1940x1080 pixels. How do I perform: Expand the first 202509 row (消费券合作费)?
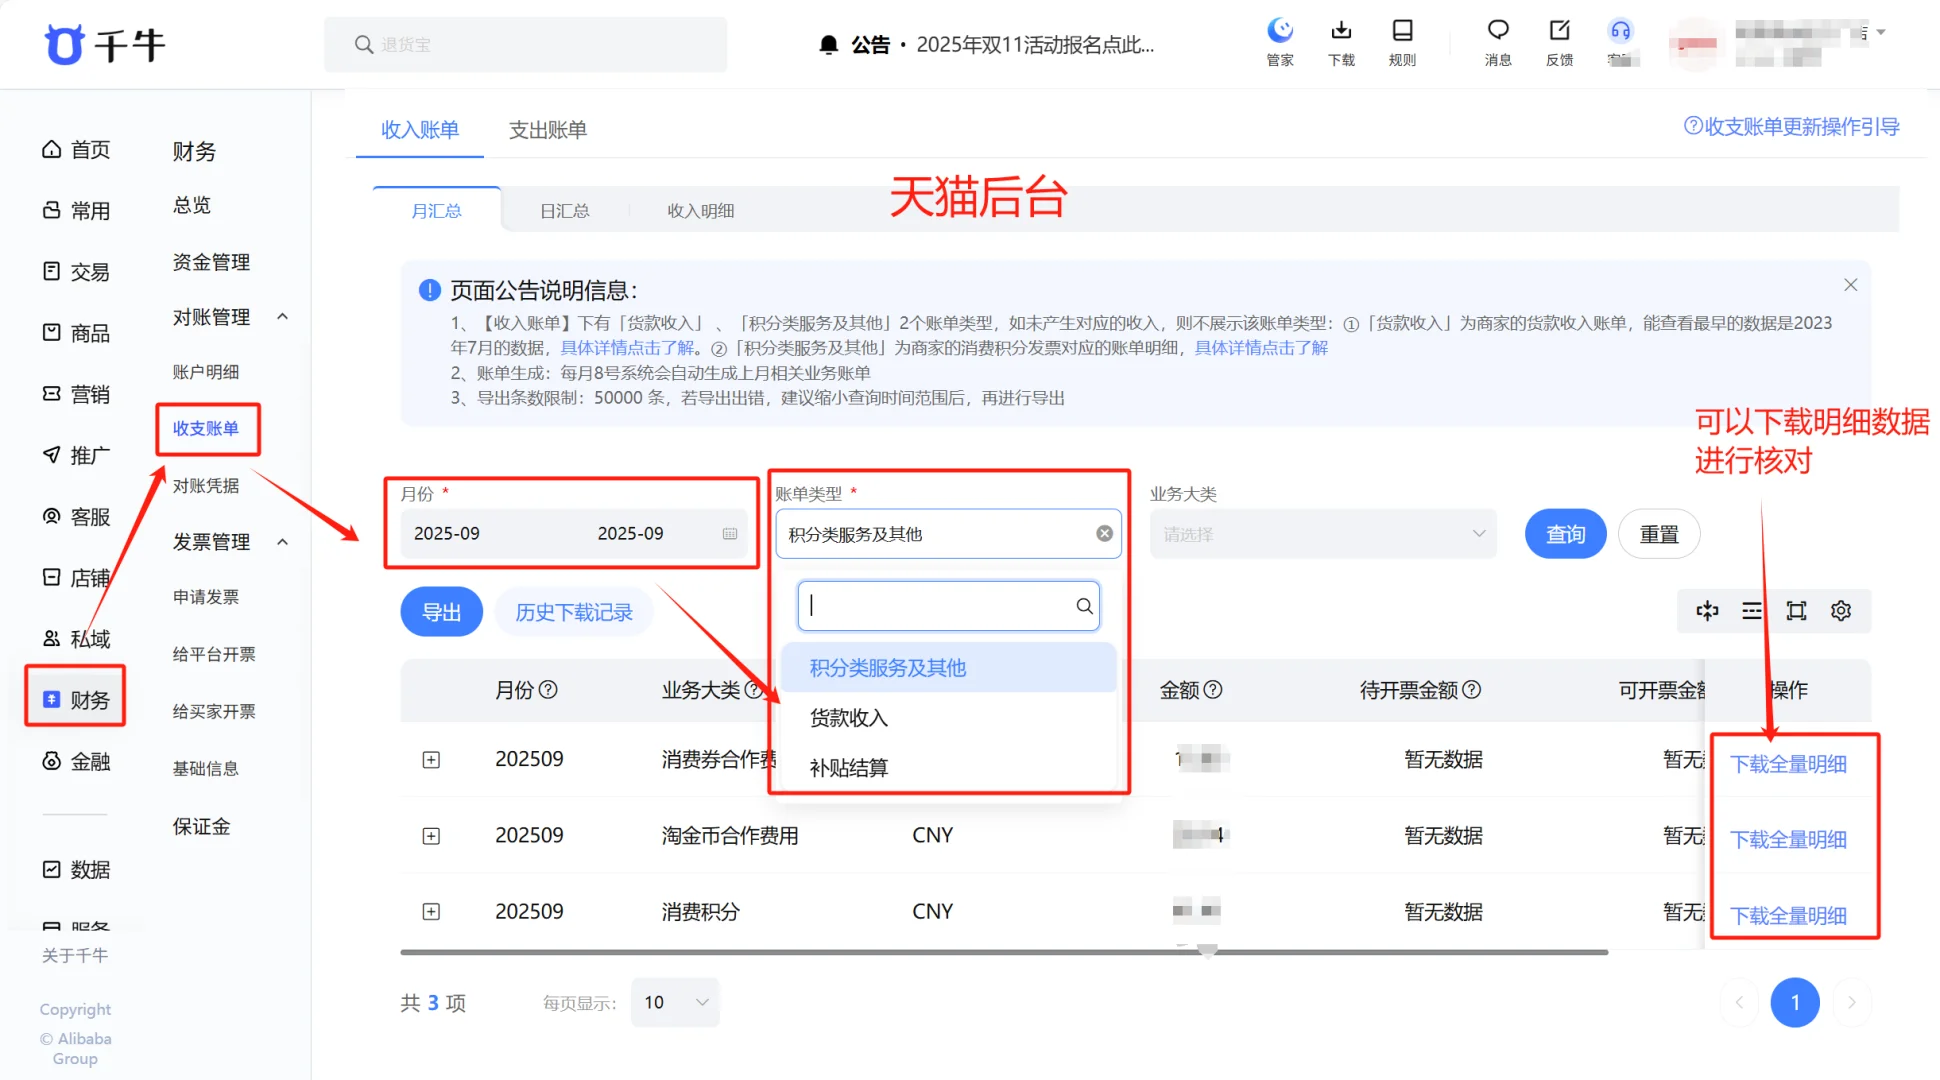(431, 760)
